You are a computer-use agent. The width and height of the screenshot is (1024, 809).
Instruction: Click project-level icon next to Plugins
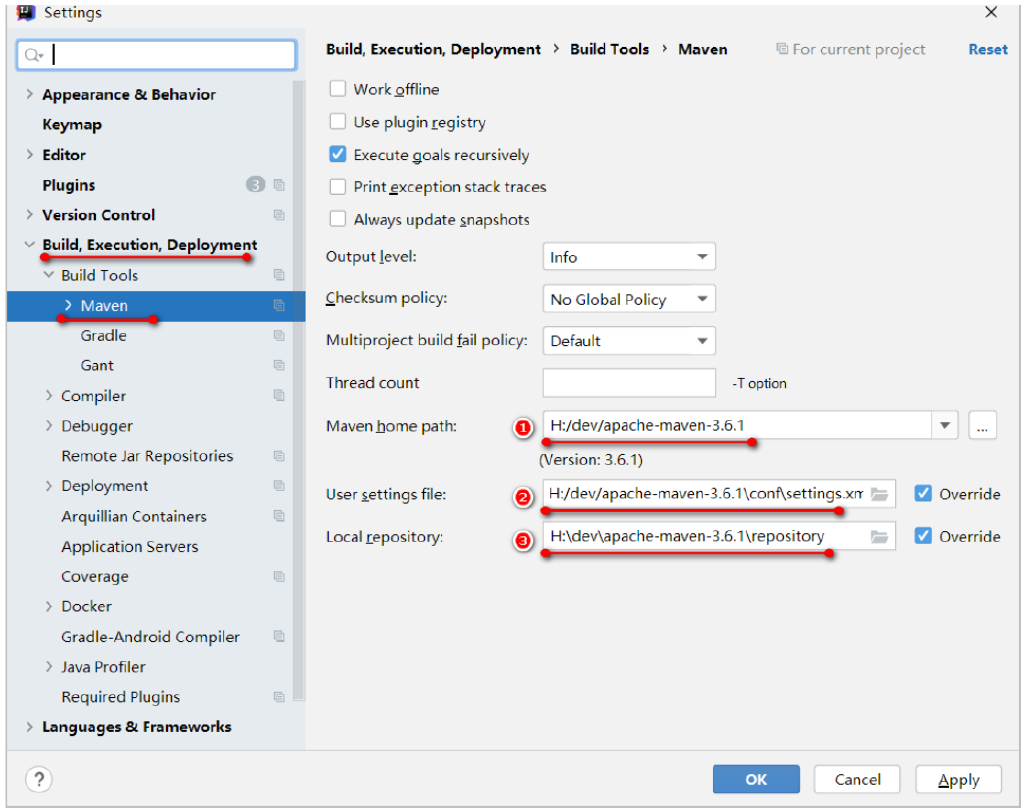[279, 185]
